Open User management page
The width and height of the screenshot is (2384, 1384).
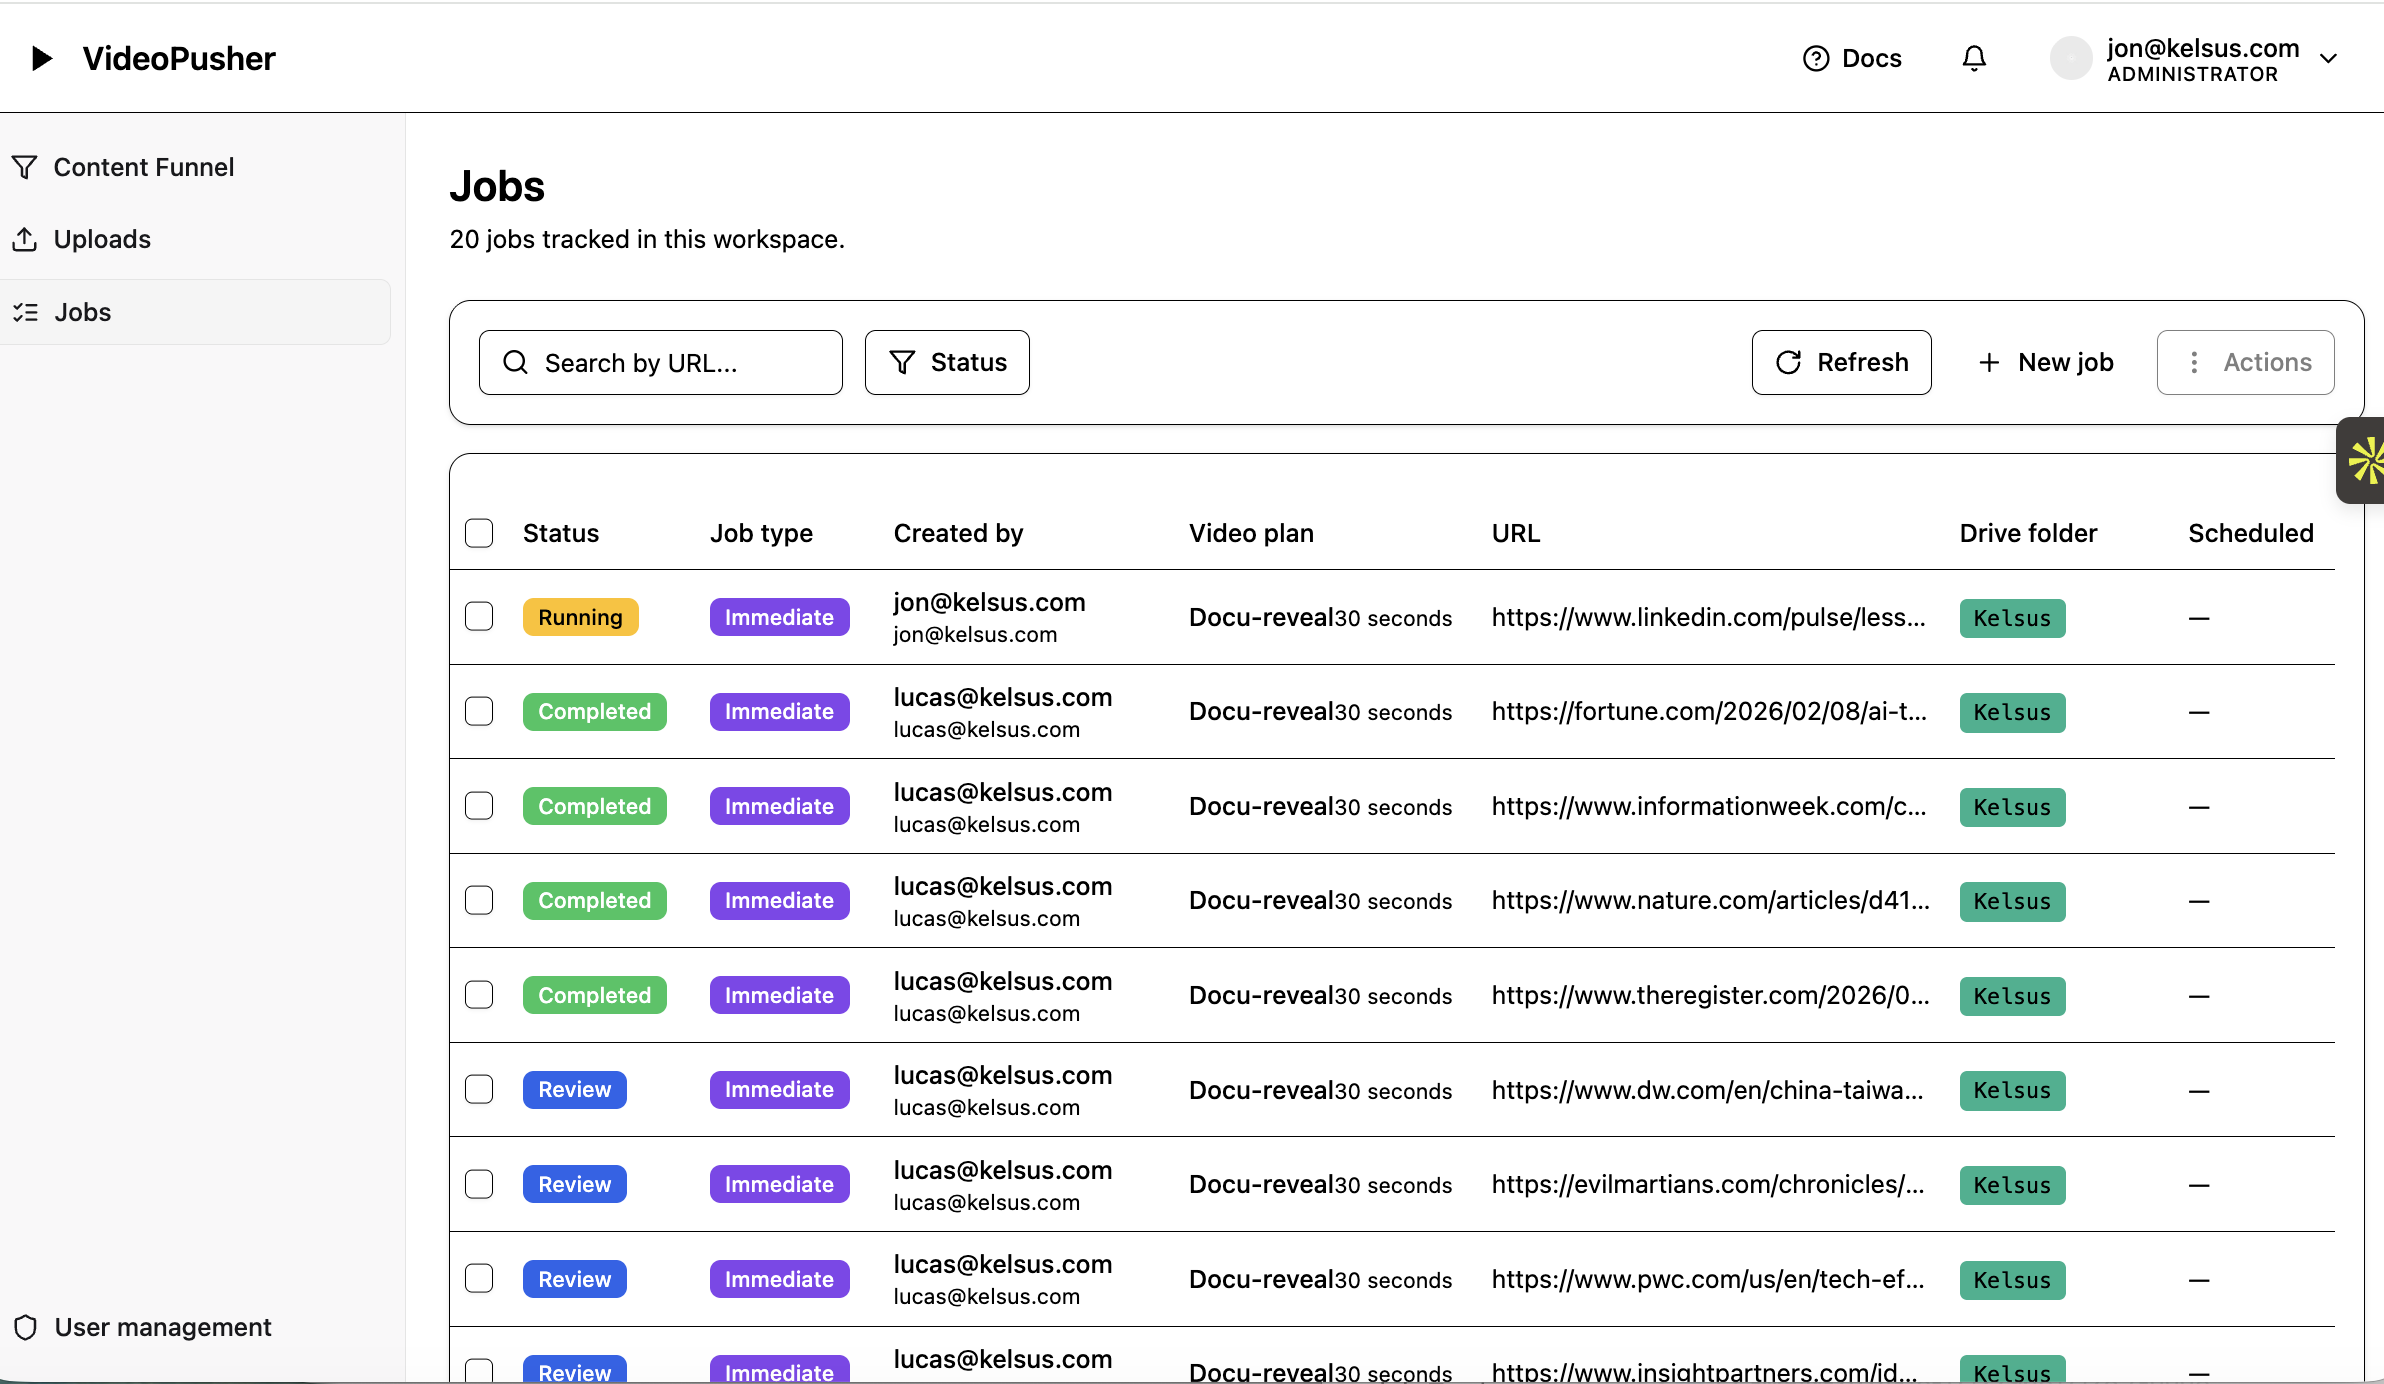(x=162, y=1327)
